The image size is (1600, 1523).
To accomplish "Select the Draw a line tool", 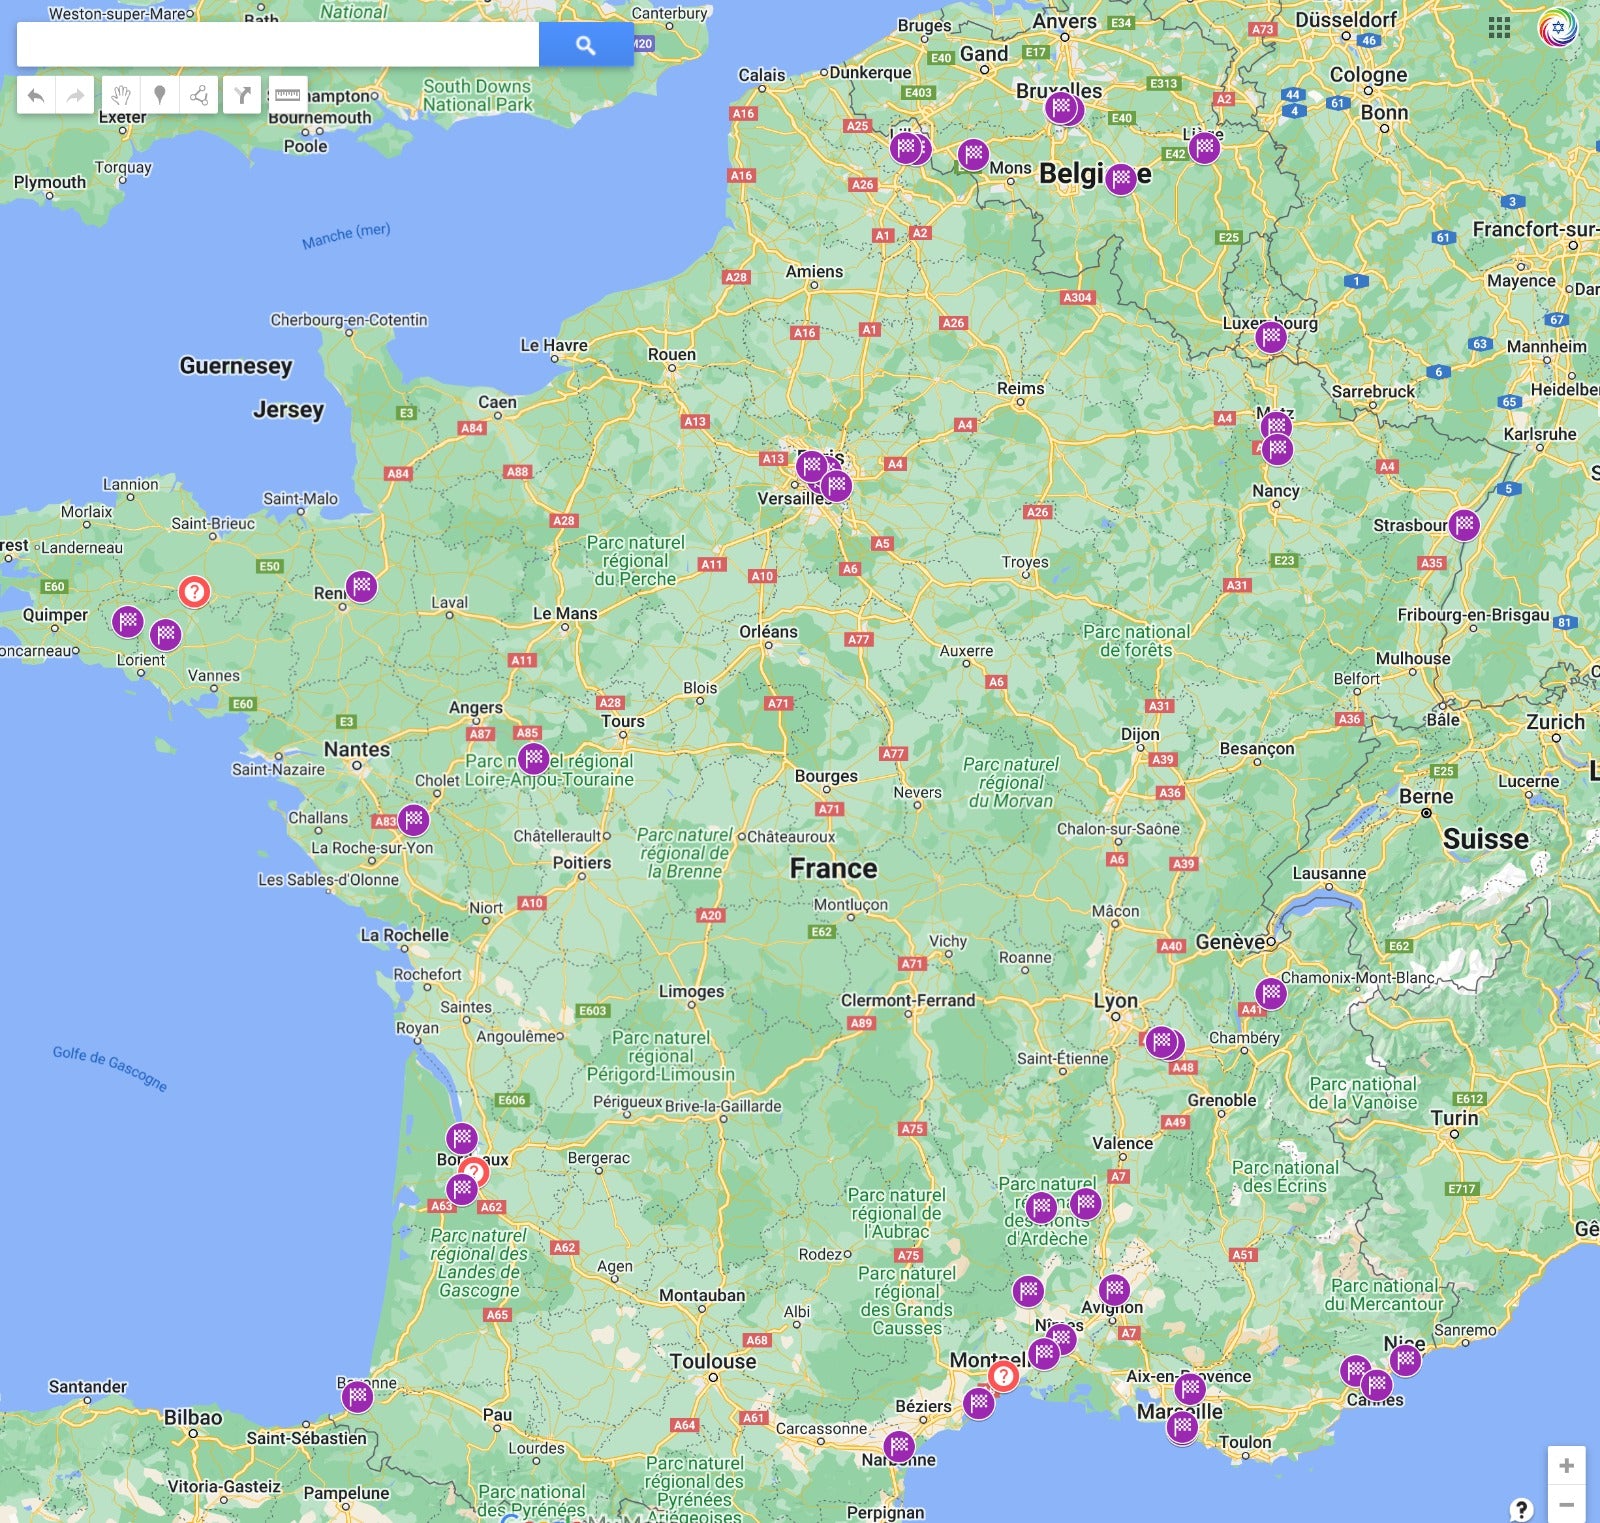I will click(x=199, y=96).
